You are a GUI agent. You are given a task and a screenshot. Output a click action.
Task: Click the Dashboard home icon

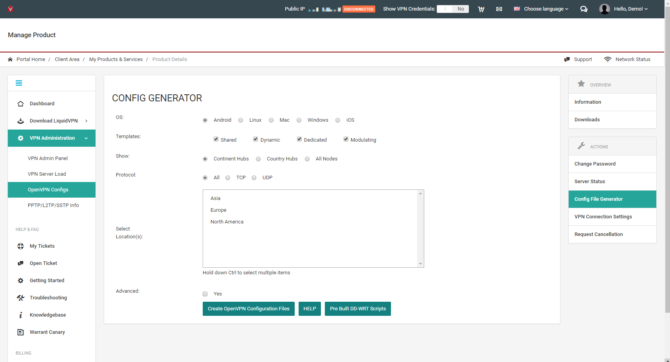[20, 104]
